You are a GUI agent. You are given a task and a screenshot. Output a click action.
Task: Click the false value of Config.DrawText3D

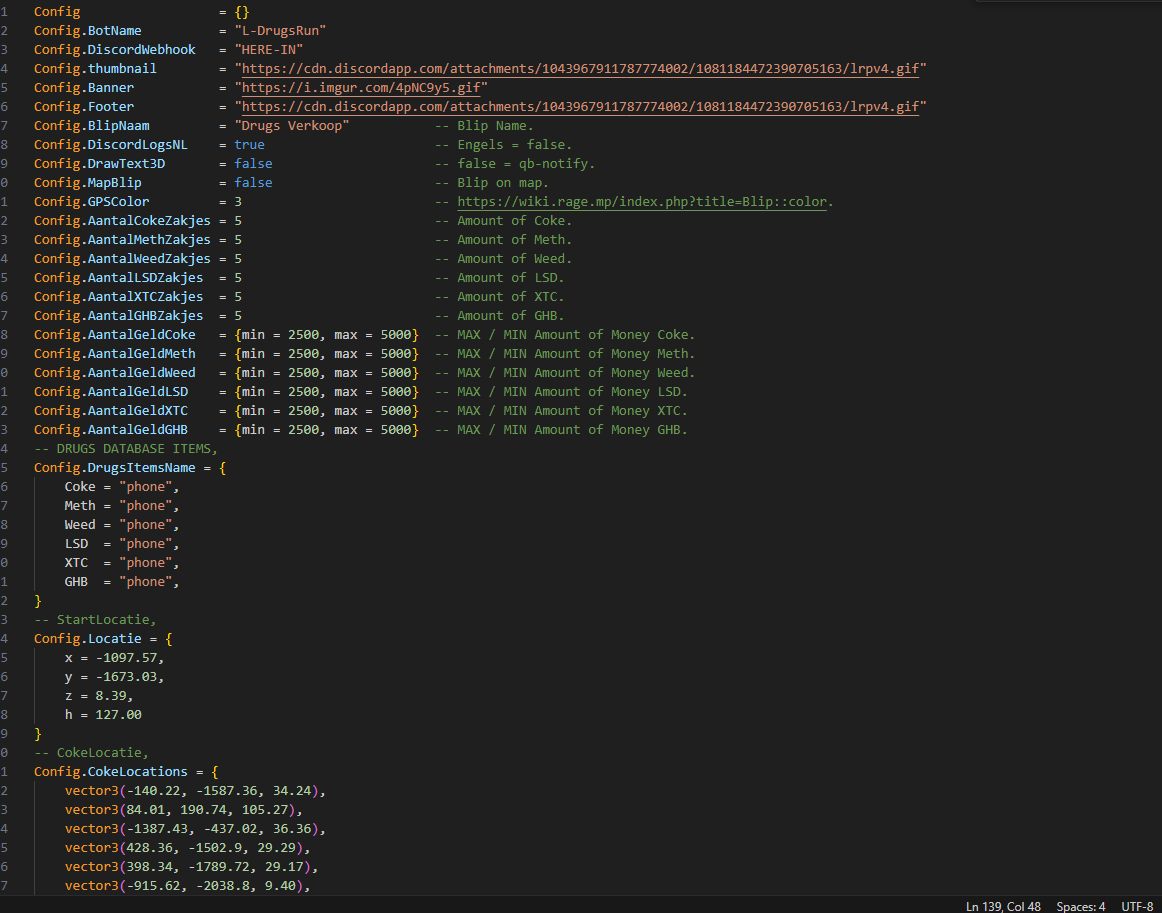pyautogui.click(x=253, y=164)
